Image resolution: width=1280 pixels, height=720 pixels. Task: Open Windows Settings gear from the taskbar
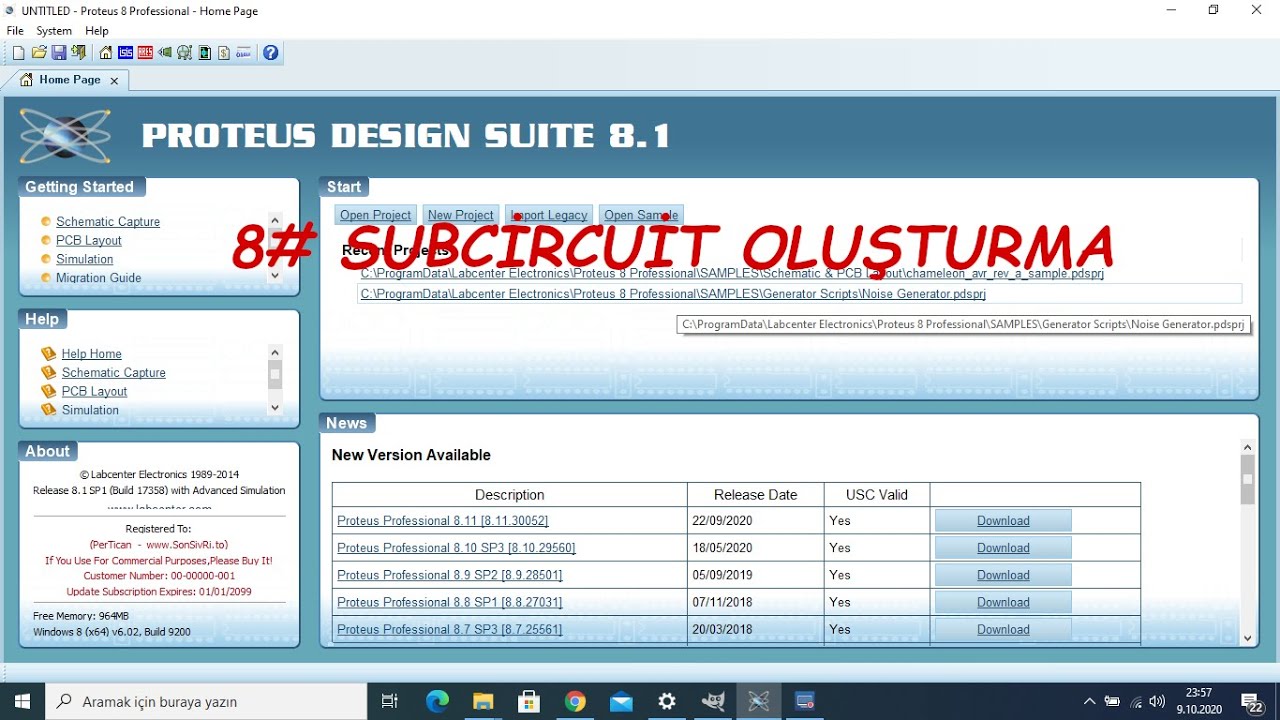pyautogui.click(x=667, y=702)
